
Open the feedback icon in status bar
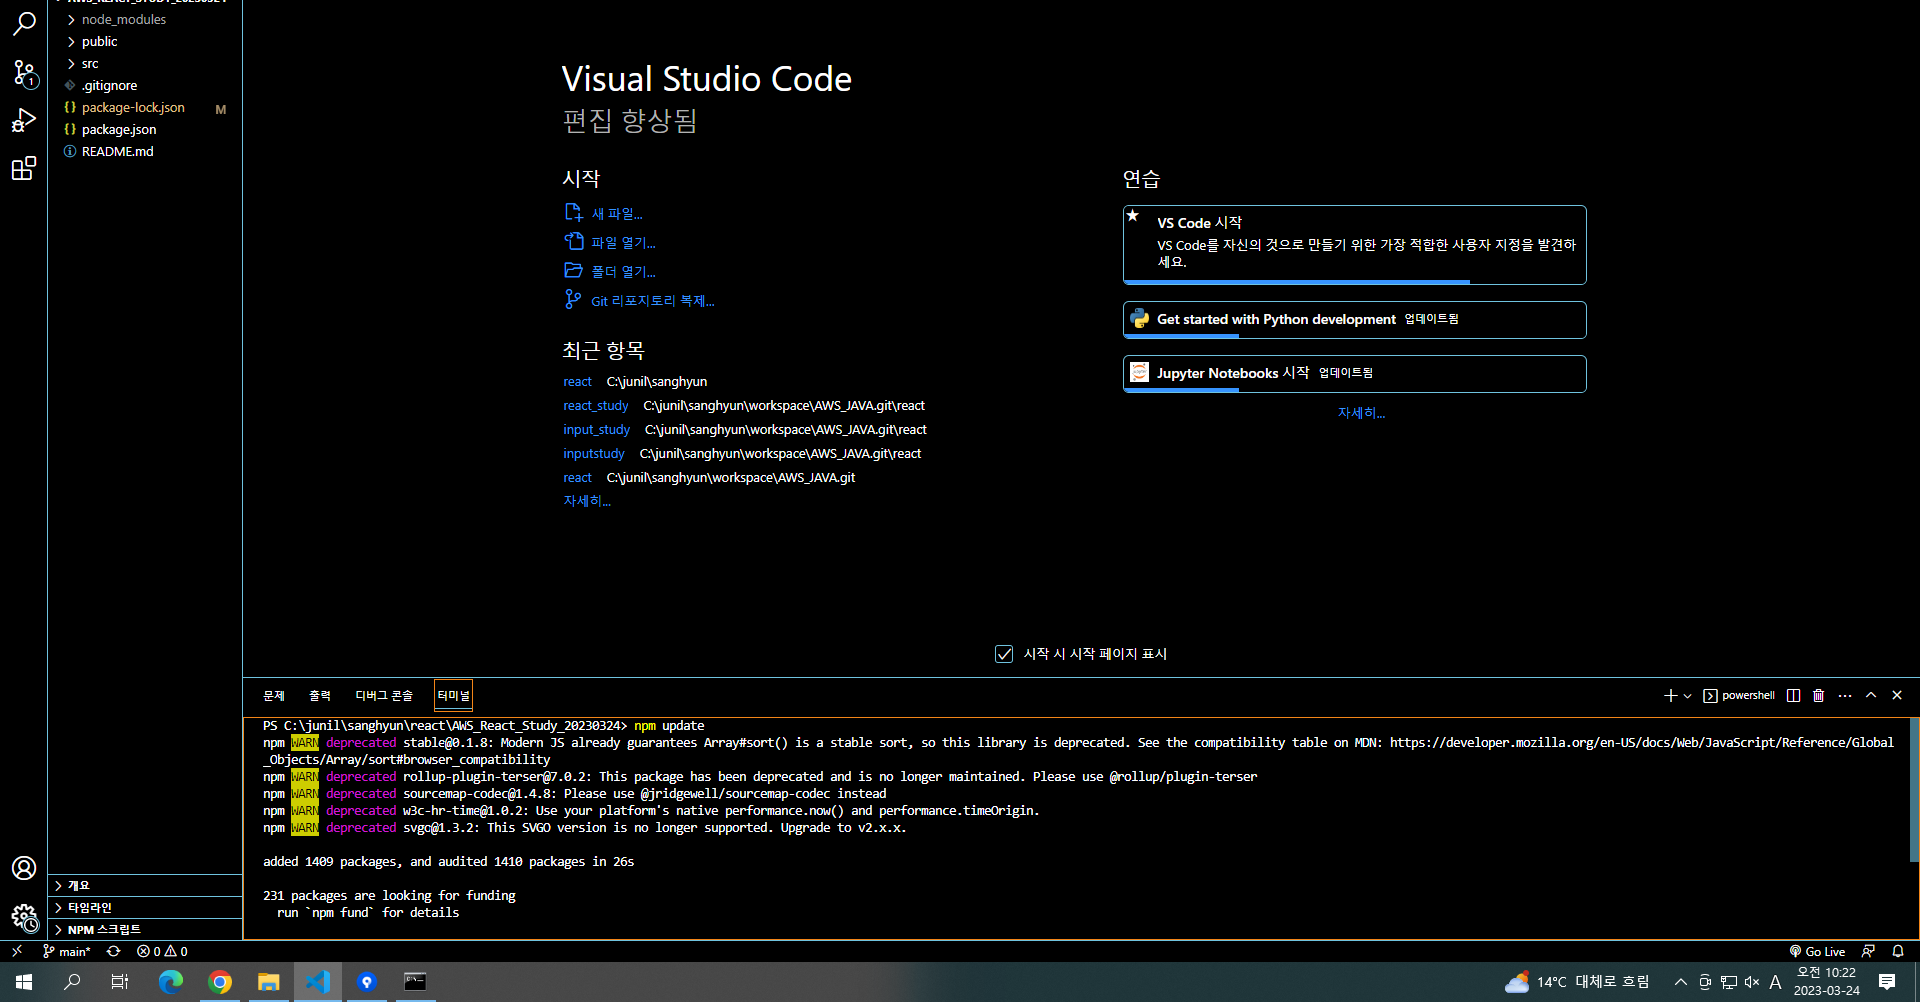click(x=1868, y=951)
